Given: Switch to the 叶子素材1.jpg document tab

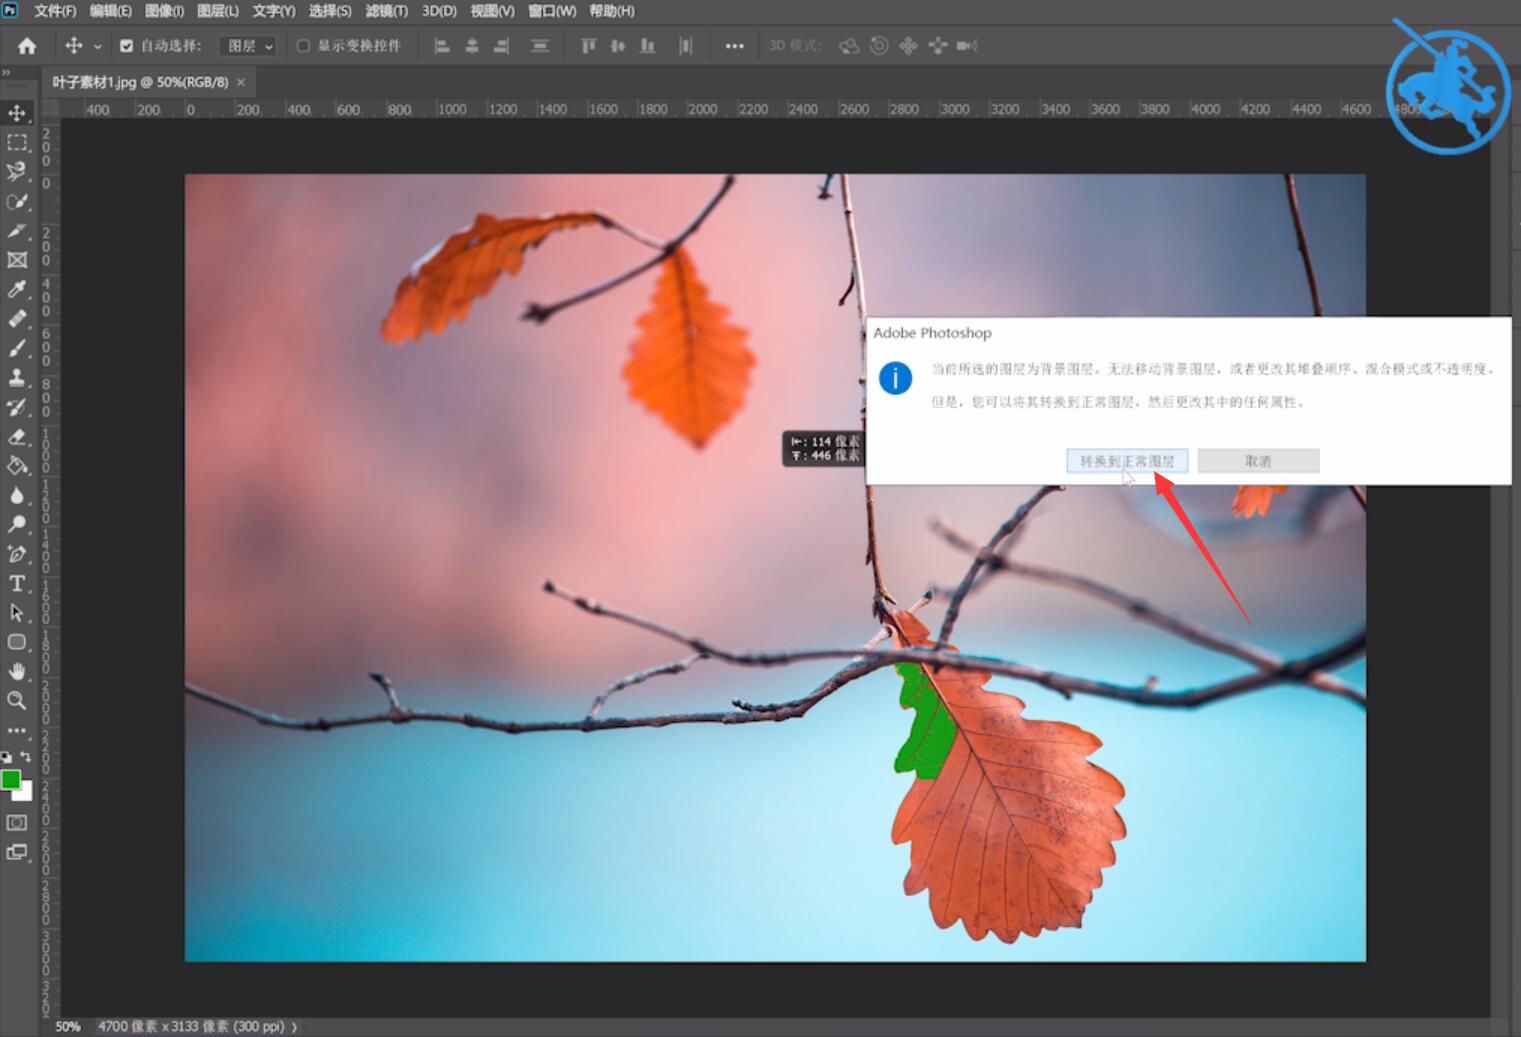Looking at the screenshot, I should pos(140,82).
